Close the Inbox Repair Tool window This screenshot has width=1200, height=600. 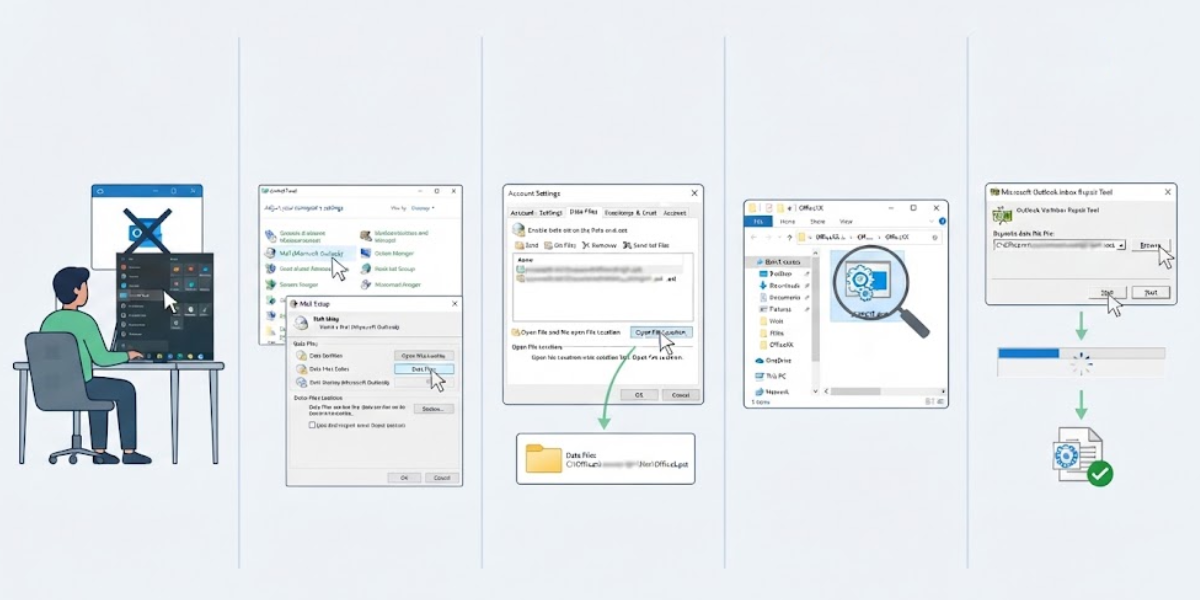pyautogui.click(x=1168, y=191)
